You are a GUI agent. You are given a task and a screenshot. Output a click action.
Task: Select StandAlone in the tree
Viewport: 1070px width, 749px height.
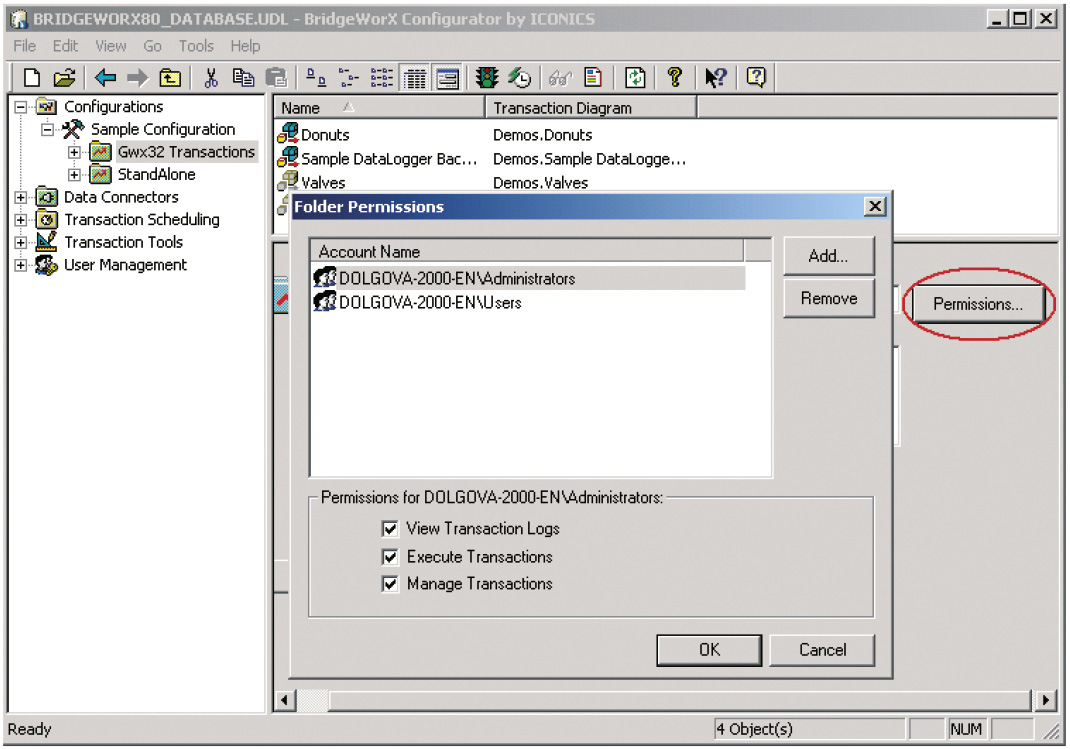[x=156, y=175]
